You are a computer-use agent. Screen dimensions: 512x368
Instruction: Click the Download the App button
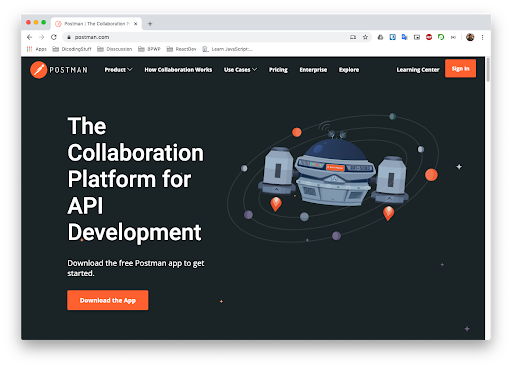point(108,300)
